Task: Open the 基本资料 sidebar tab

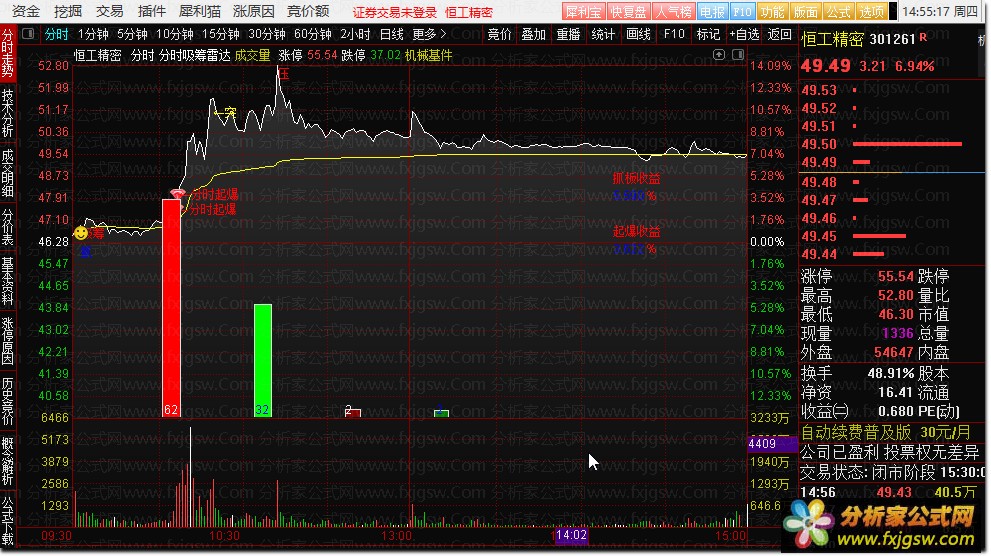Action: pyautogui.click(x=7, y=281)
